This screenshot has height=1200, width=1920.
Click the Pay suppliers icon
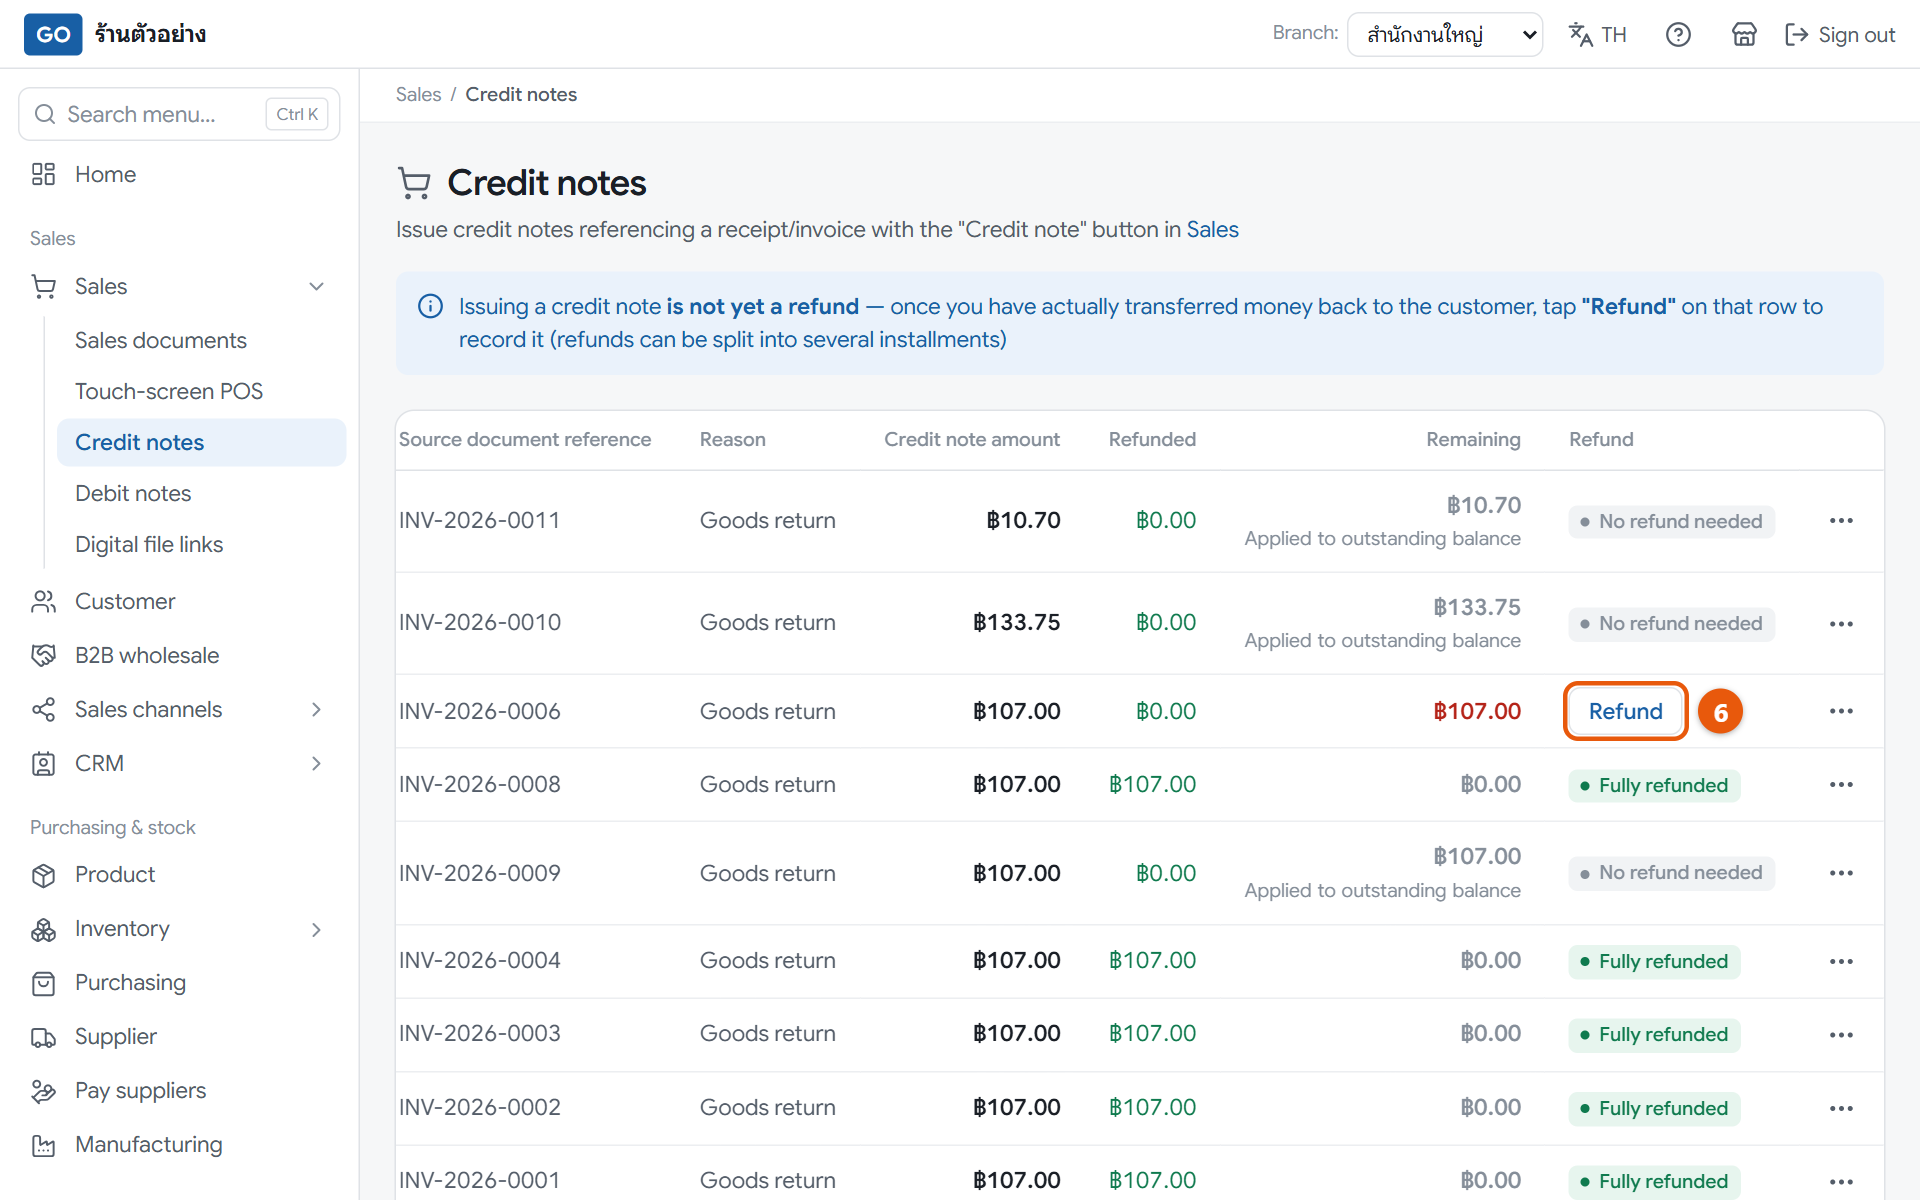pos(43,1091)
